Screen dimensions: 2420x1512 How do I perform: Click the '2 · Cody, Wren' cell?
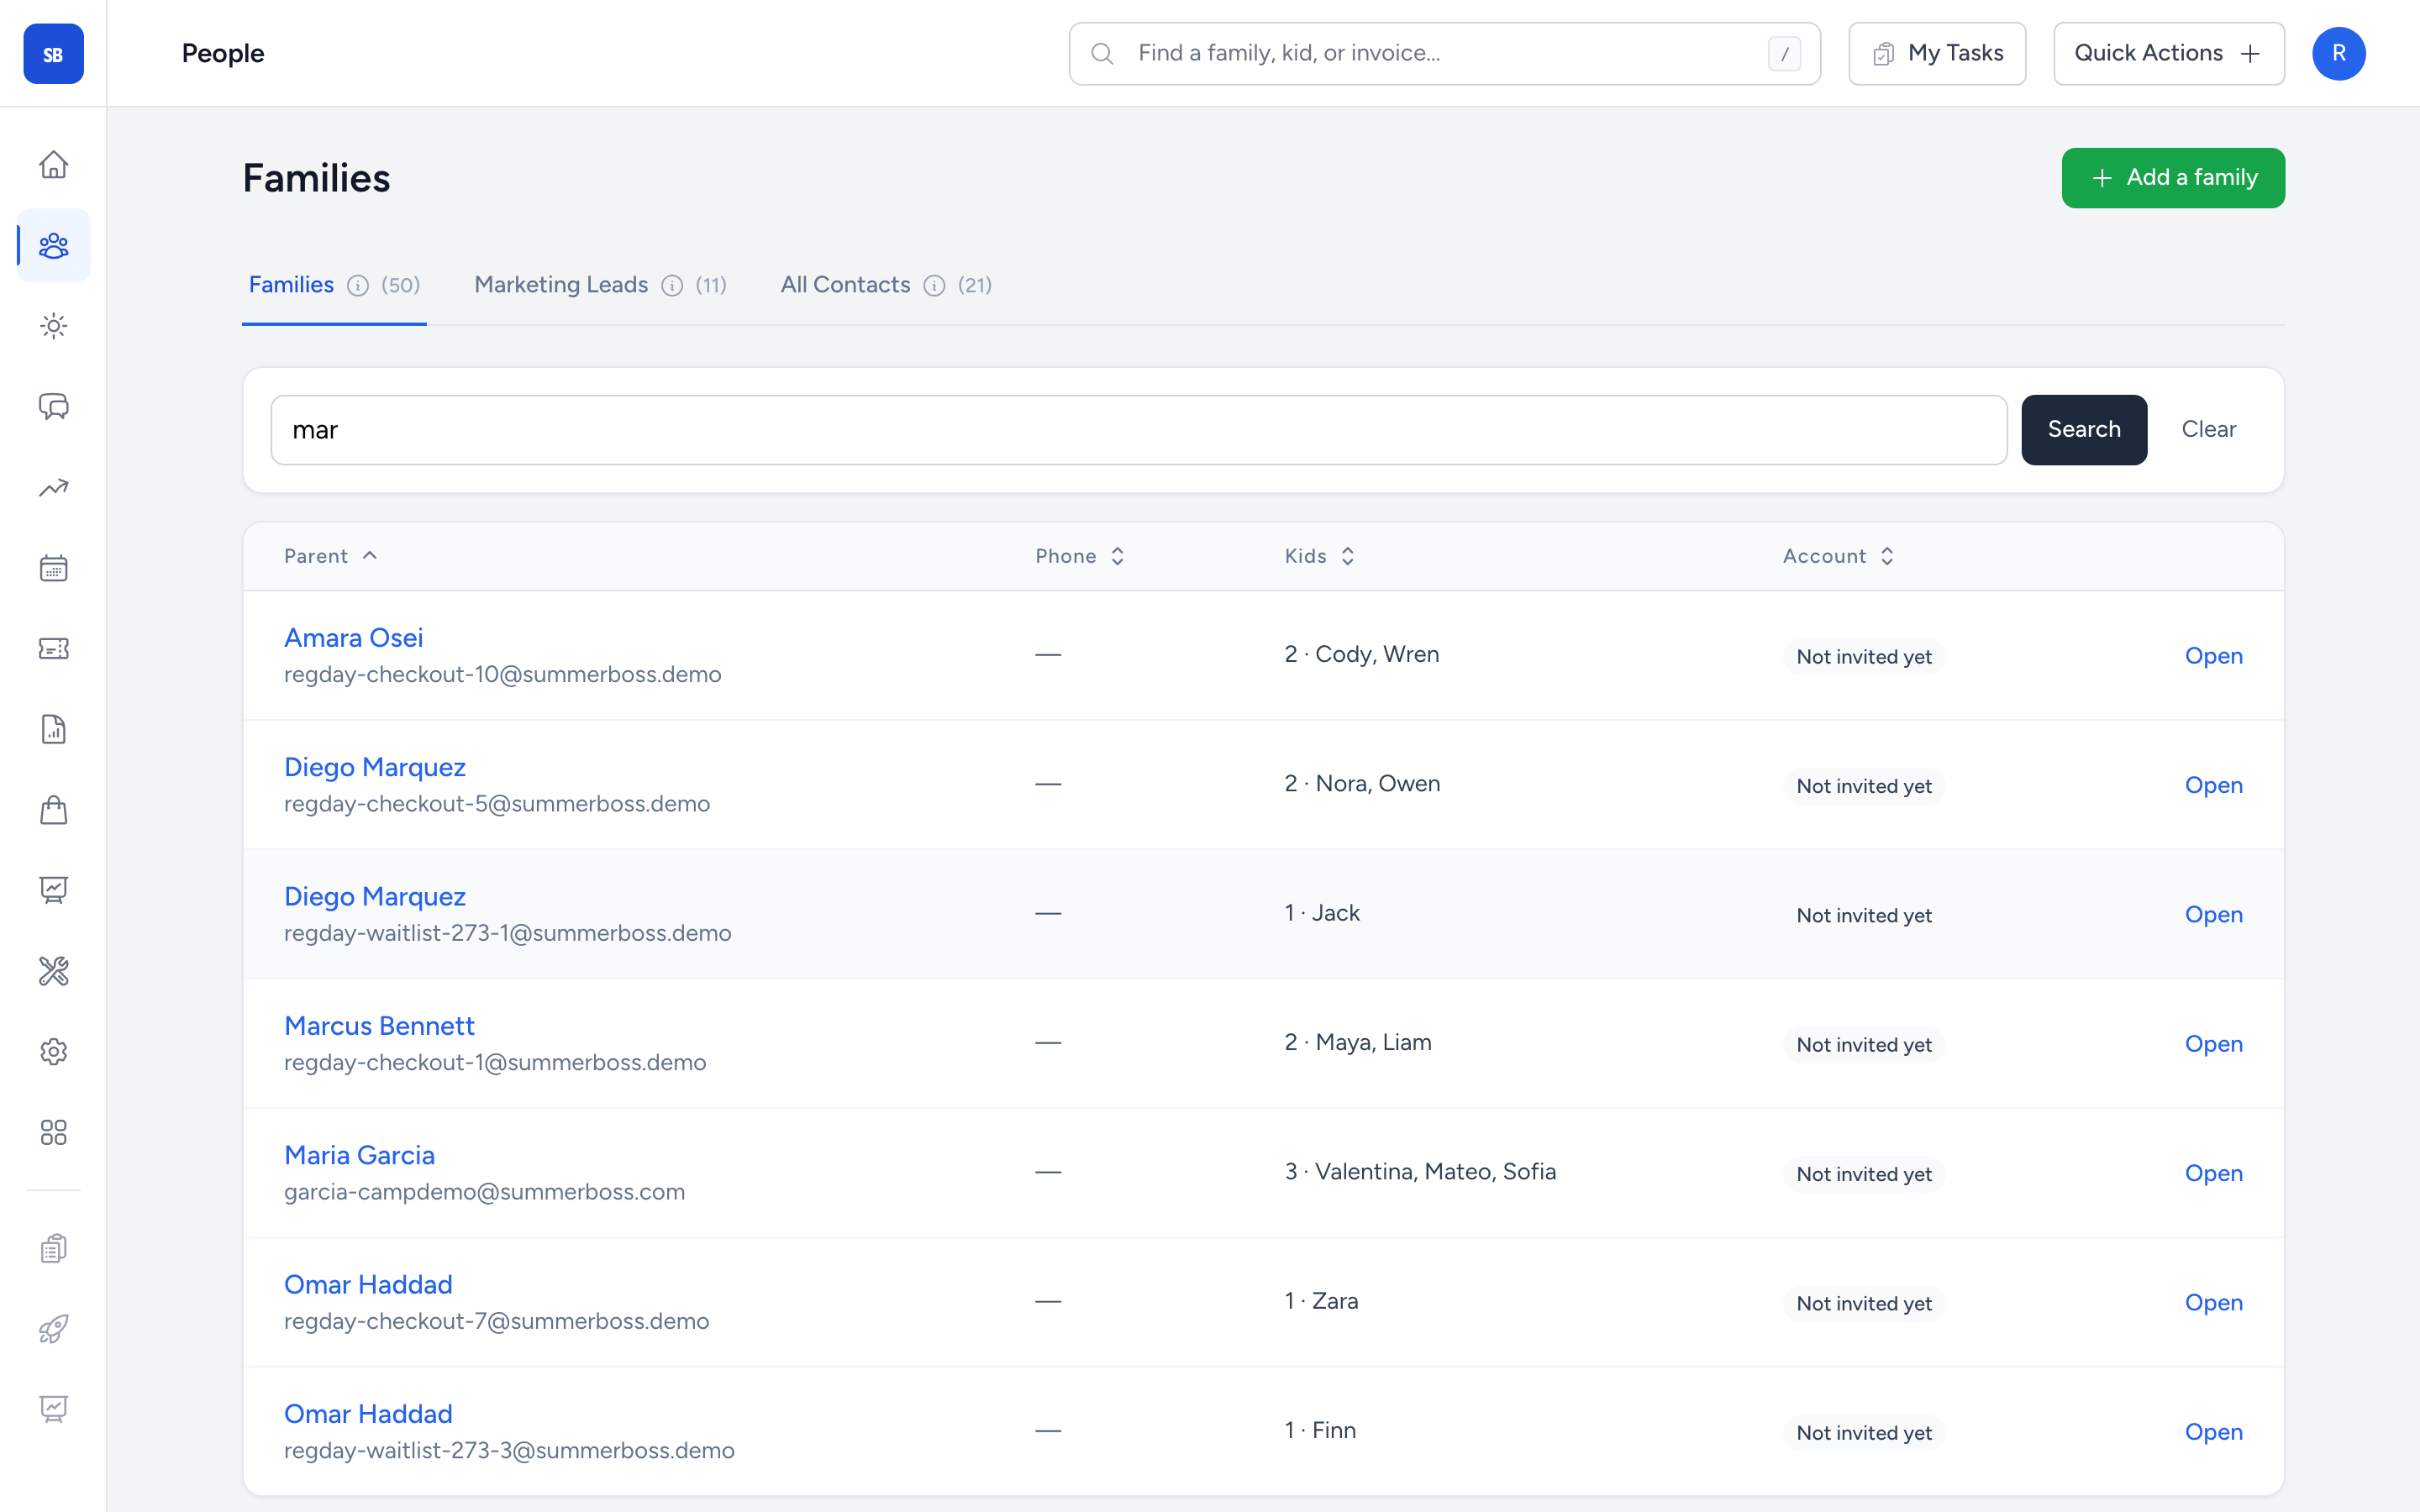click(x=1362, y=655)
